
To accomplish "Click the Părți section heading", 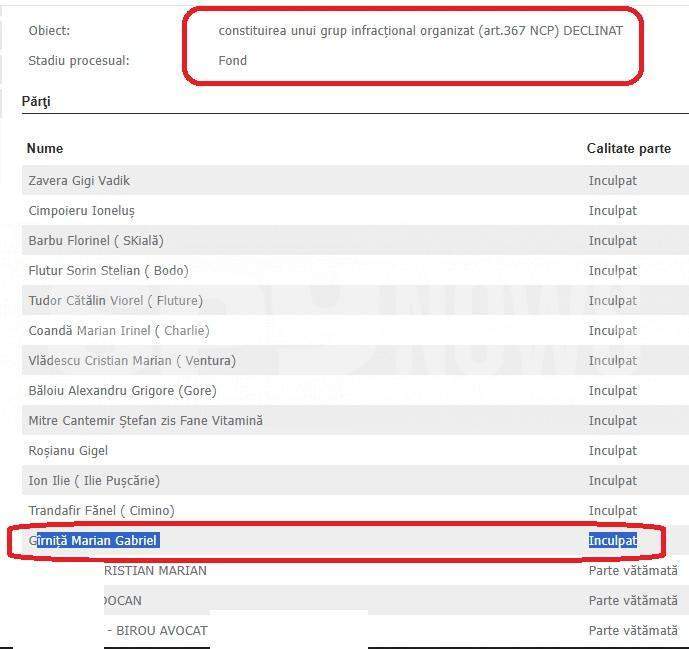I will (x=36, y=102).
